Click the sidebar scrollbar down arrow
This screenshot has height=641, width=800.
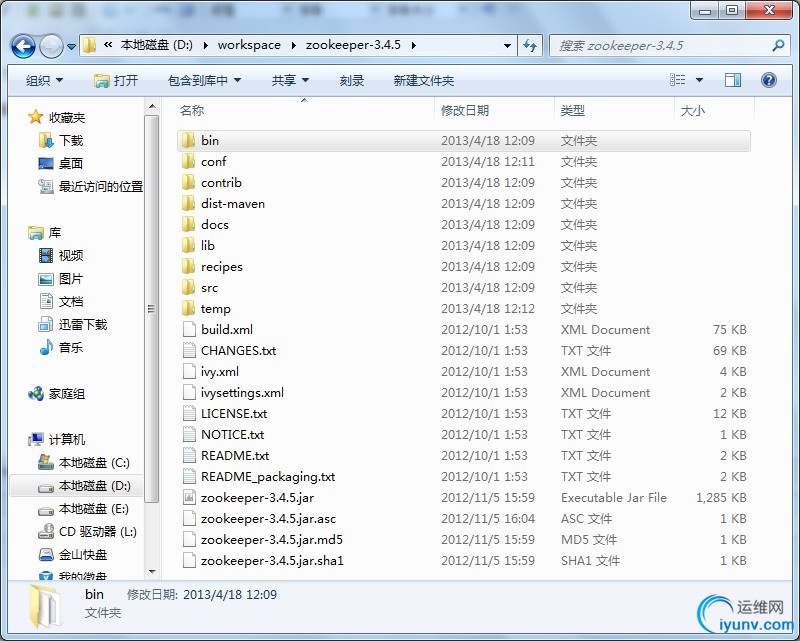[152, 572]
